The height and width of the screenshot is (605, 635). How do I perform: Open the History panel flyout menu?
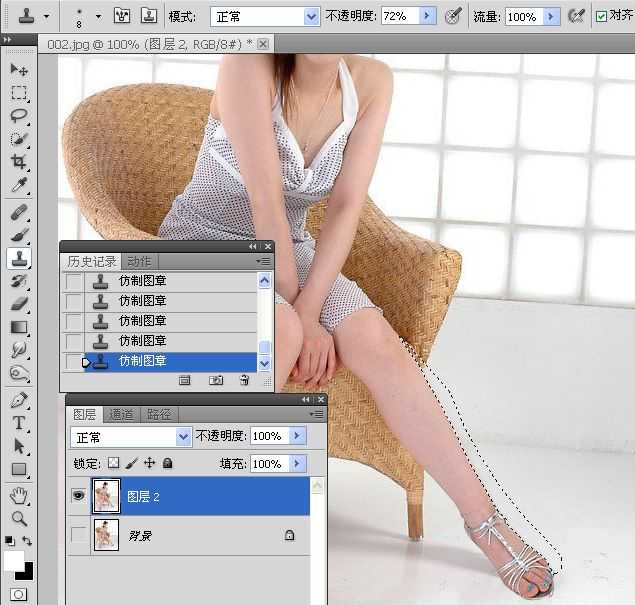coord(263,261)
